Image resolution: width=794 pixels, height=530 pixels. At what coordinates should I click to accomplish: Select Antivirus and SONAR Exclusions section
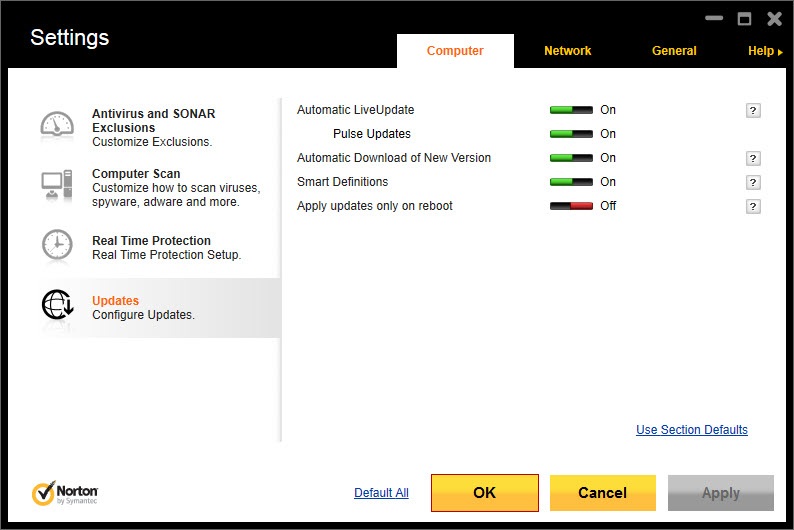click(153, 120)
